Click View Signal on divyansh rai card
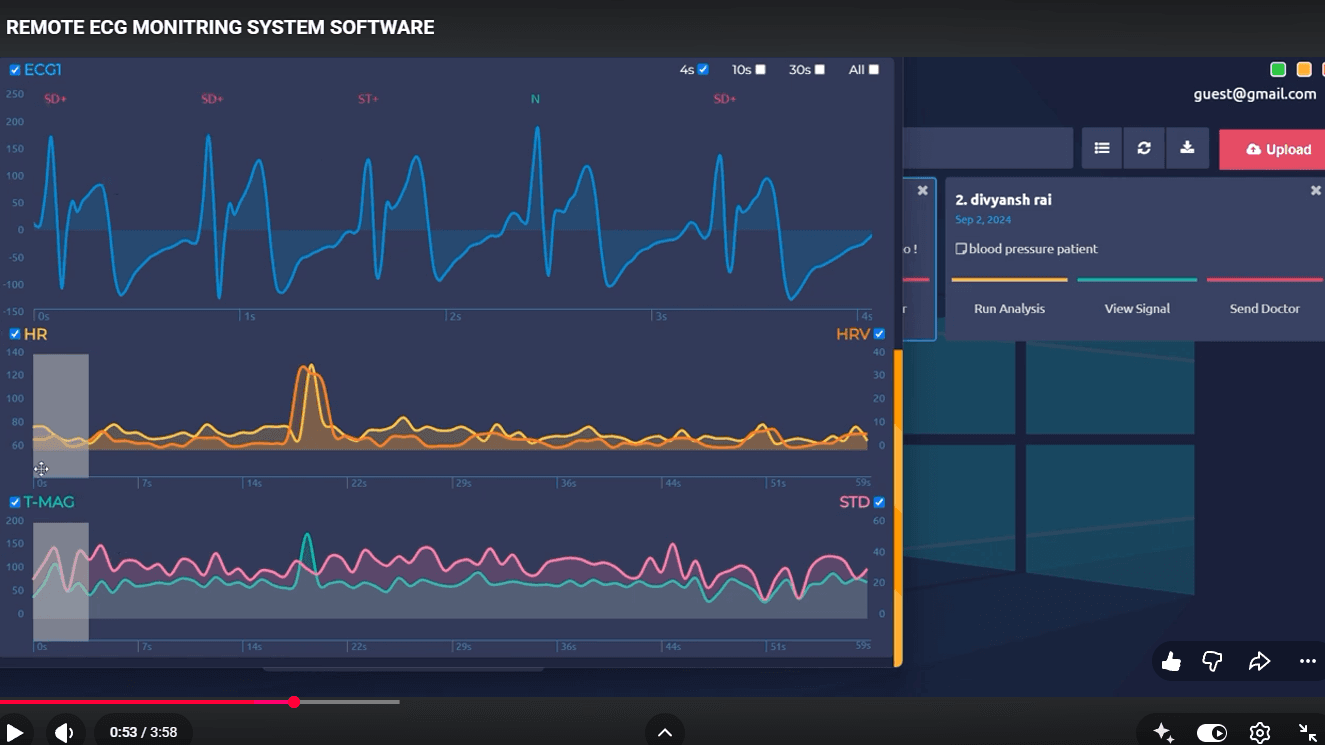This screenshot has height=745, width=1325. pos(1137,308)
